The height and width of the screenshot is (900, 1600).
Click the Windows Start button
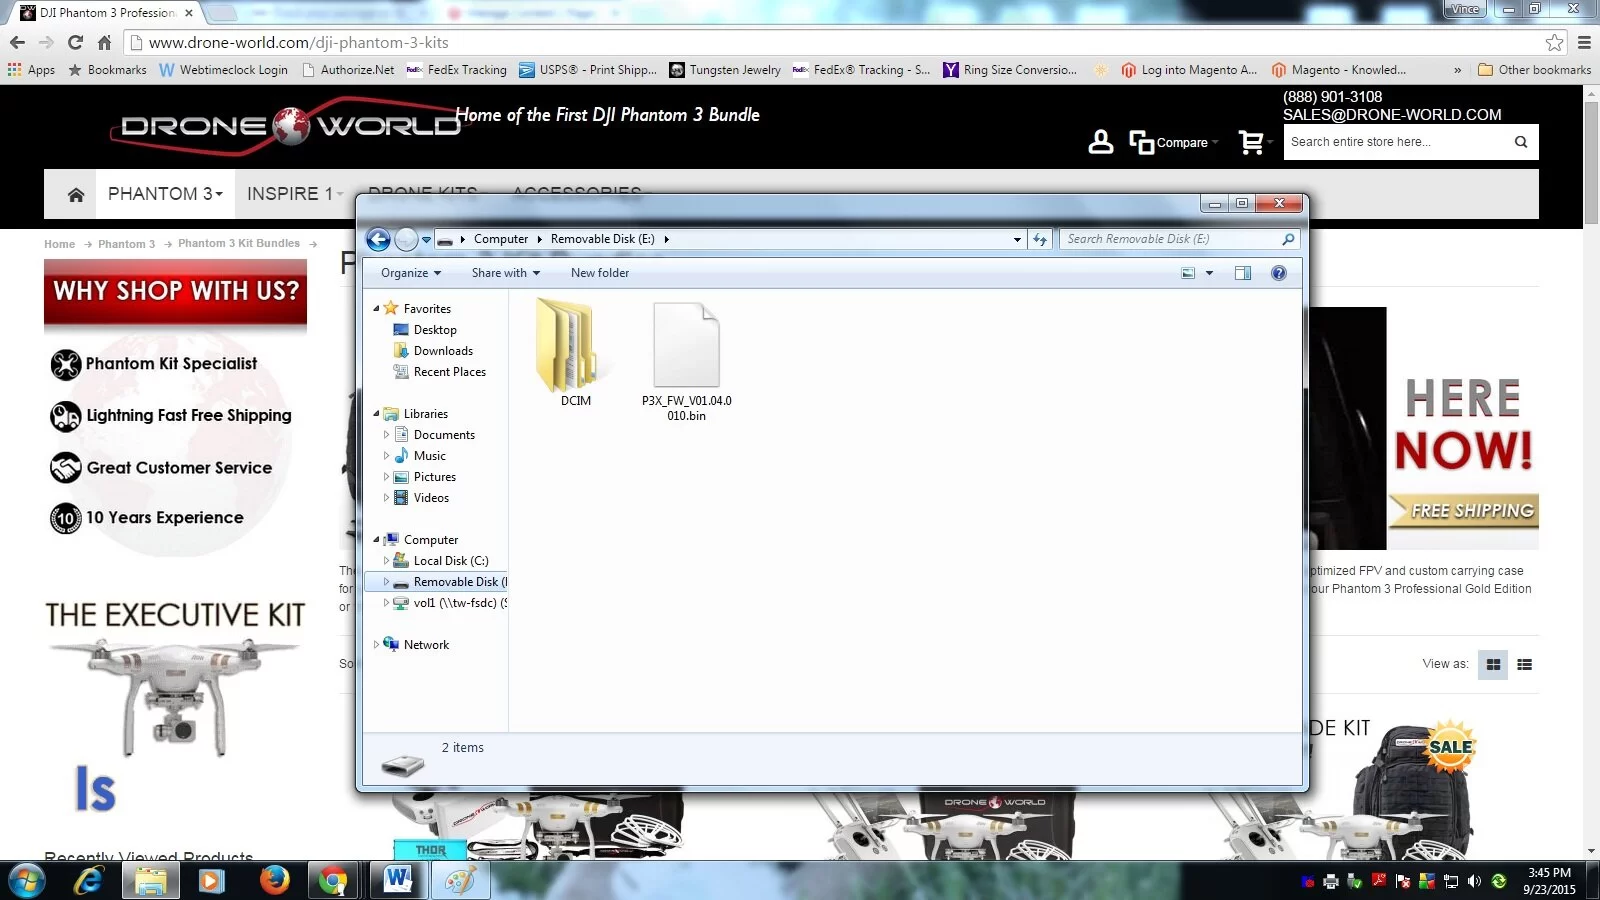click(27, 881)
